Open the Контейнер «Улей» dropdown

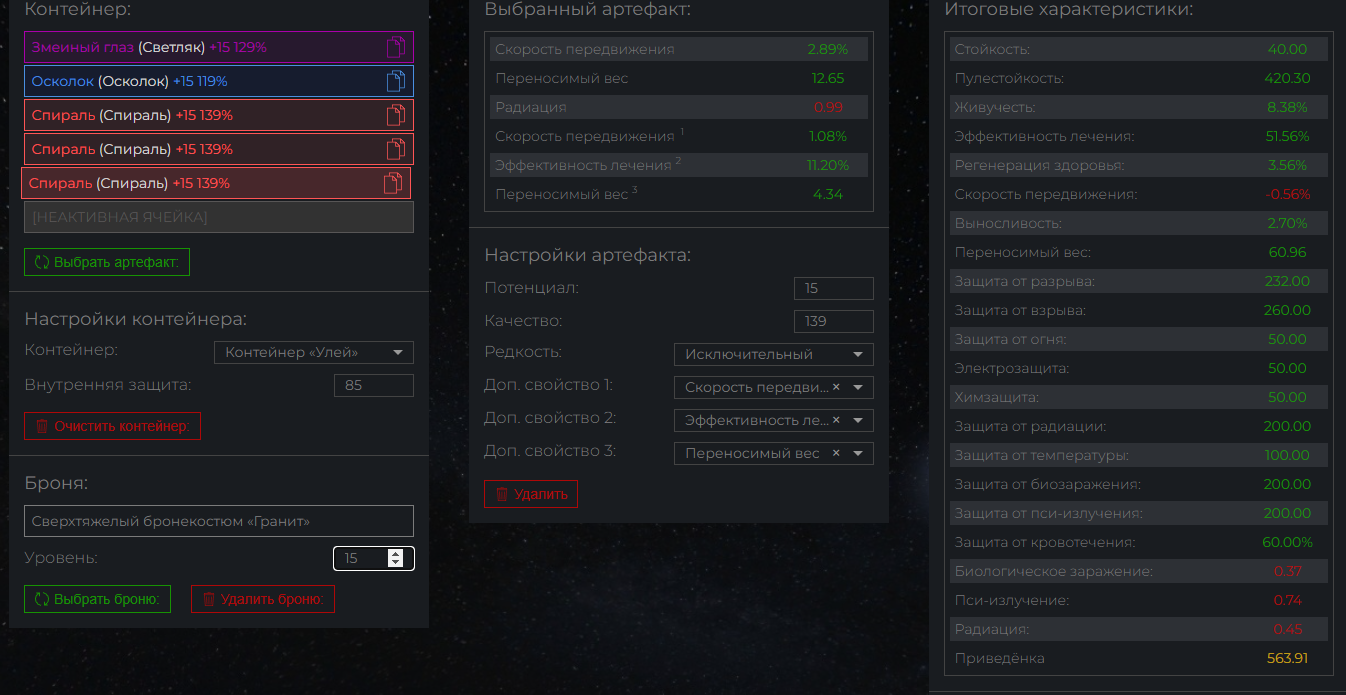coord(314,352)
